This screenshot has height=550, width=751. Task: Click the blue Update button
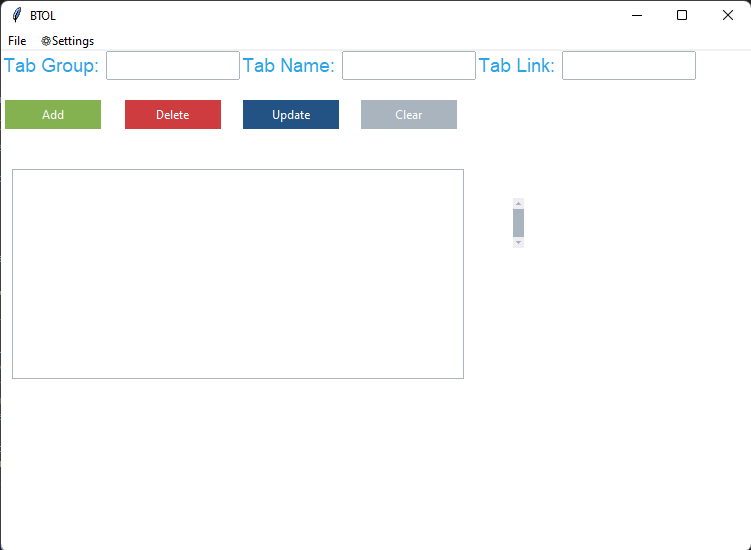coord(291,115)
